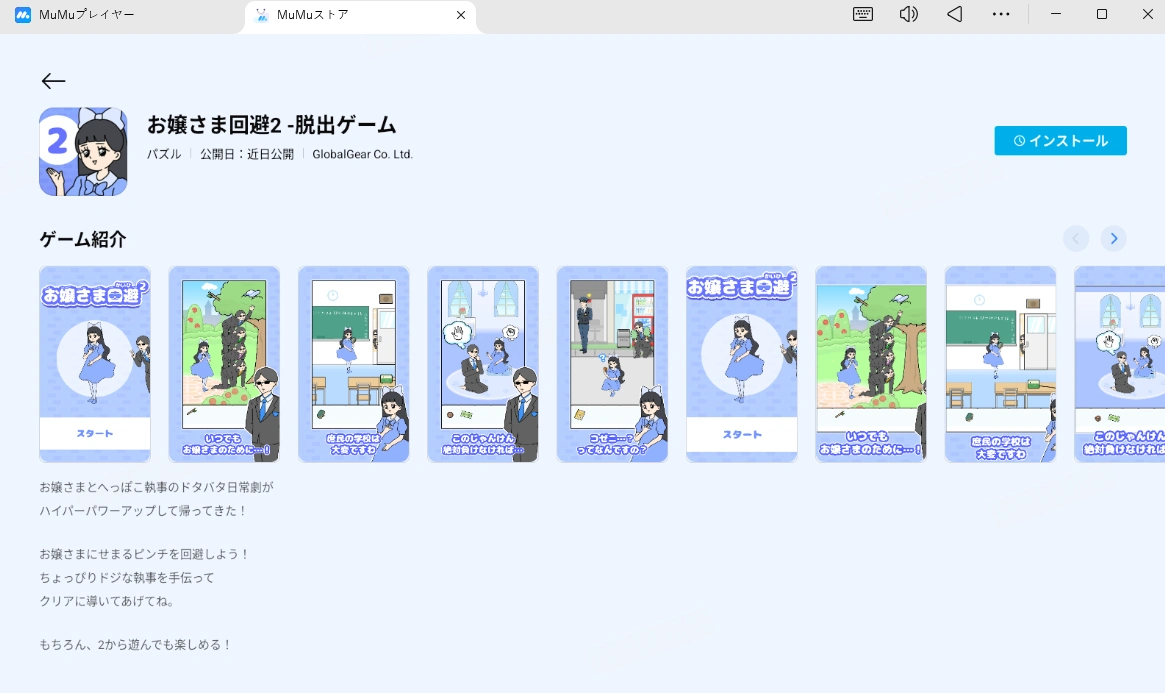Click the 公開日：近日公開 text

coord(247,154)
